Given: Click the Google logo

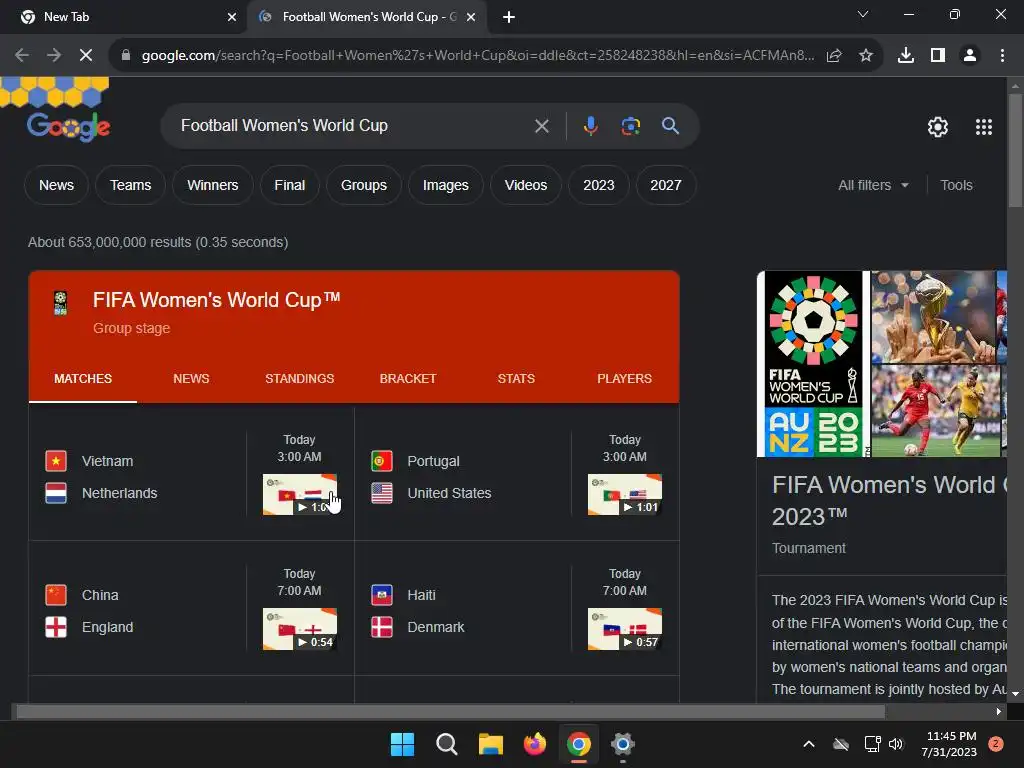Looking at the screenshot, I should pos(68,126).
